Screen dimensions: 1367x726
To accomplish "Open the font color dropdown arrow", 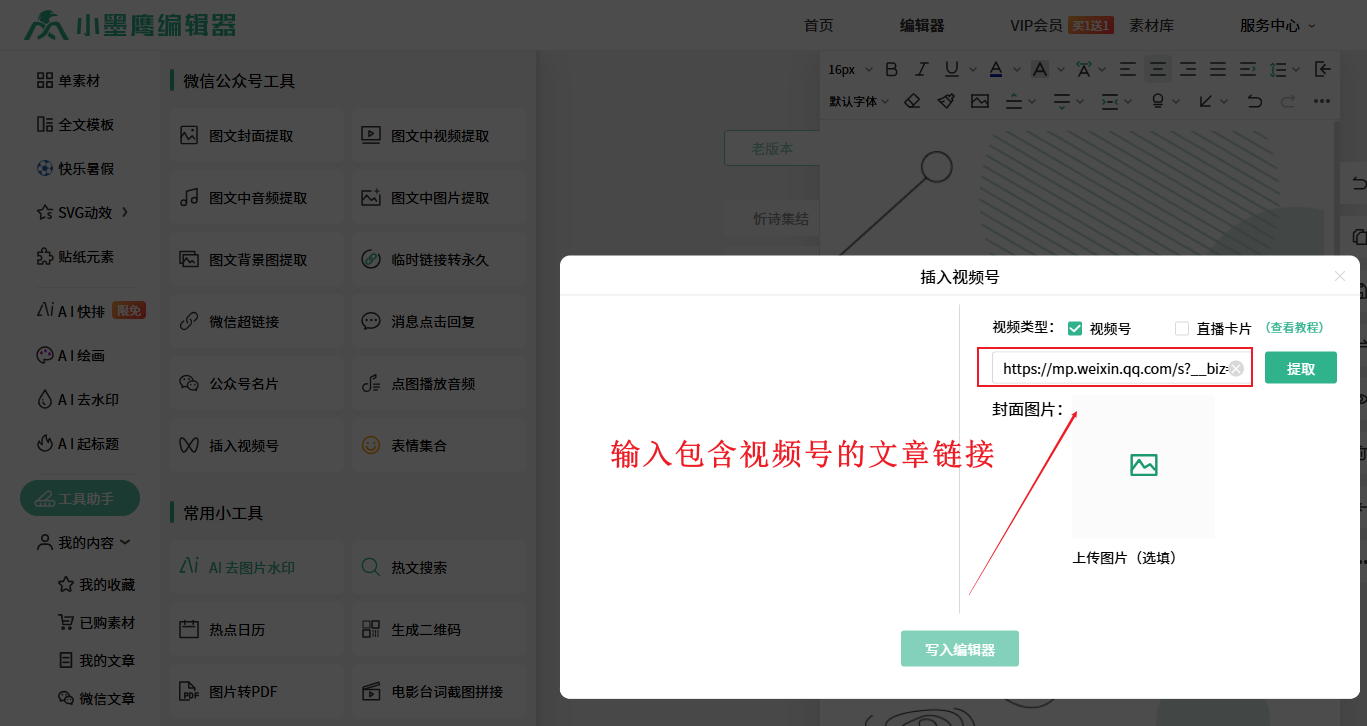I will click(1017, 69).
